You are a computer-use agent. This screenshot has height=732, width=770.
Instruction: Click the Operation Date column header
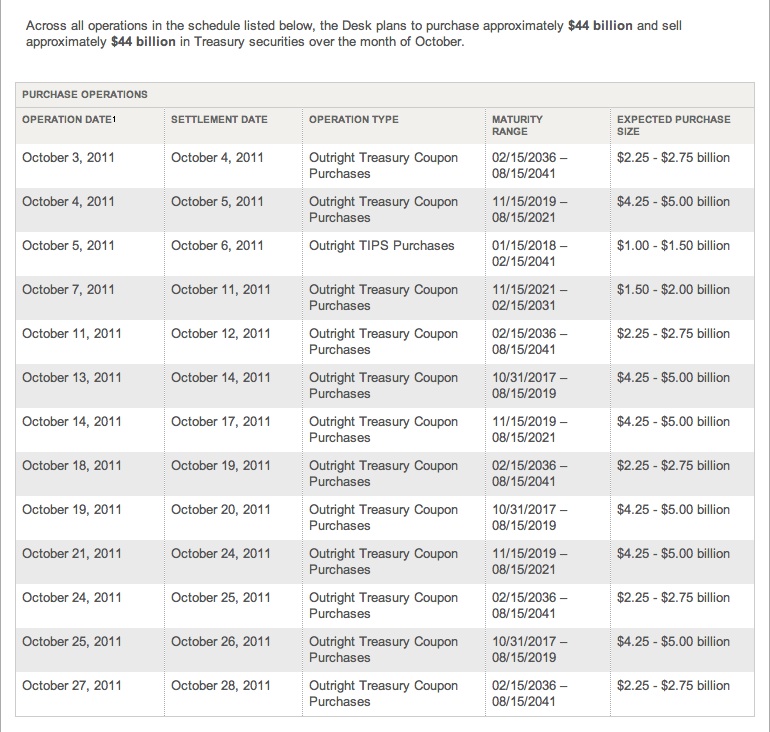click(x=67, y=120)
